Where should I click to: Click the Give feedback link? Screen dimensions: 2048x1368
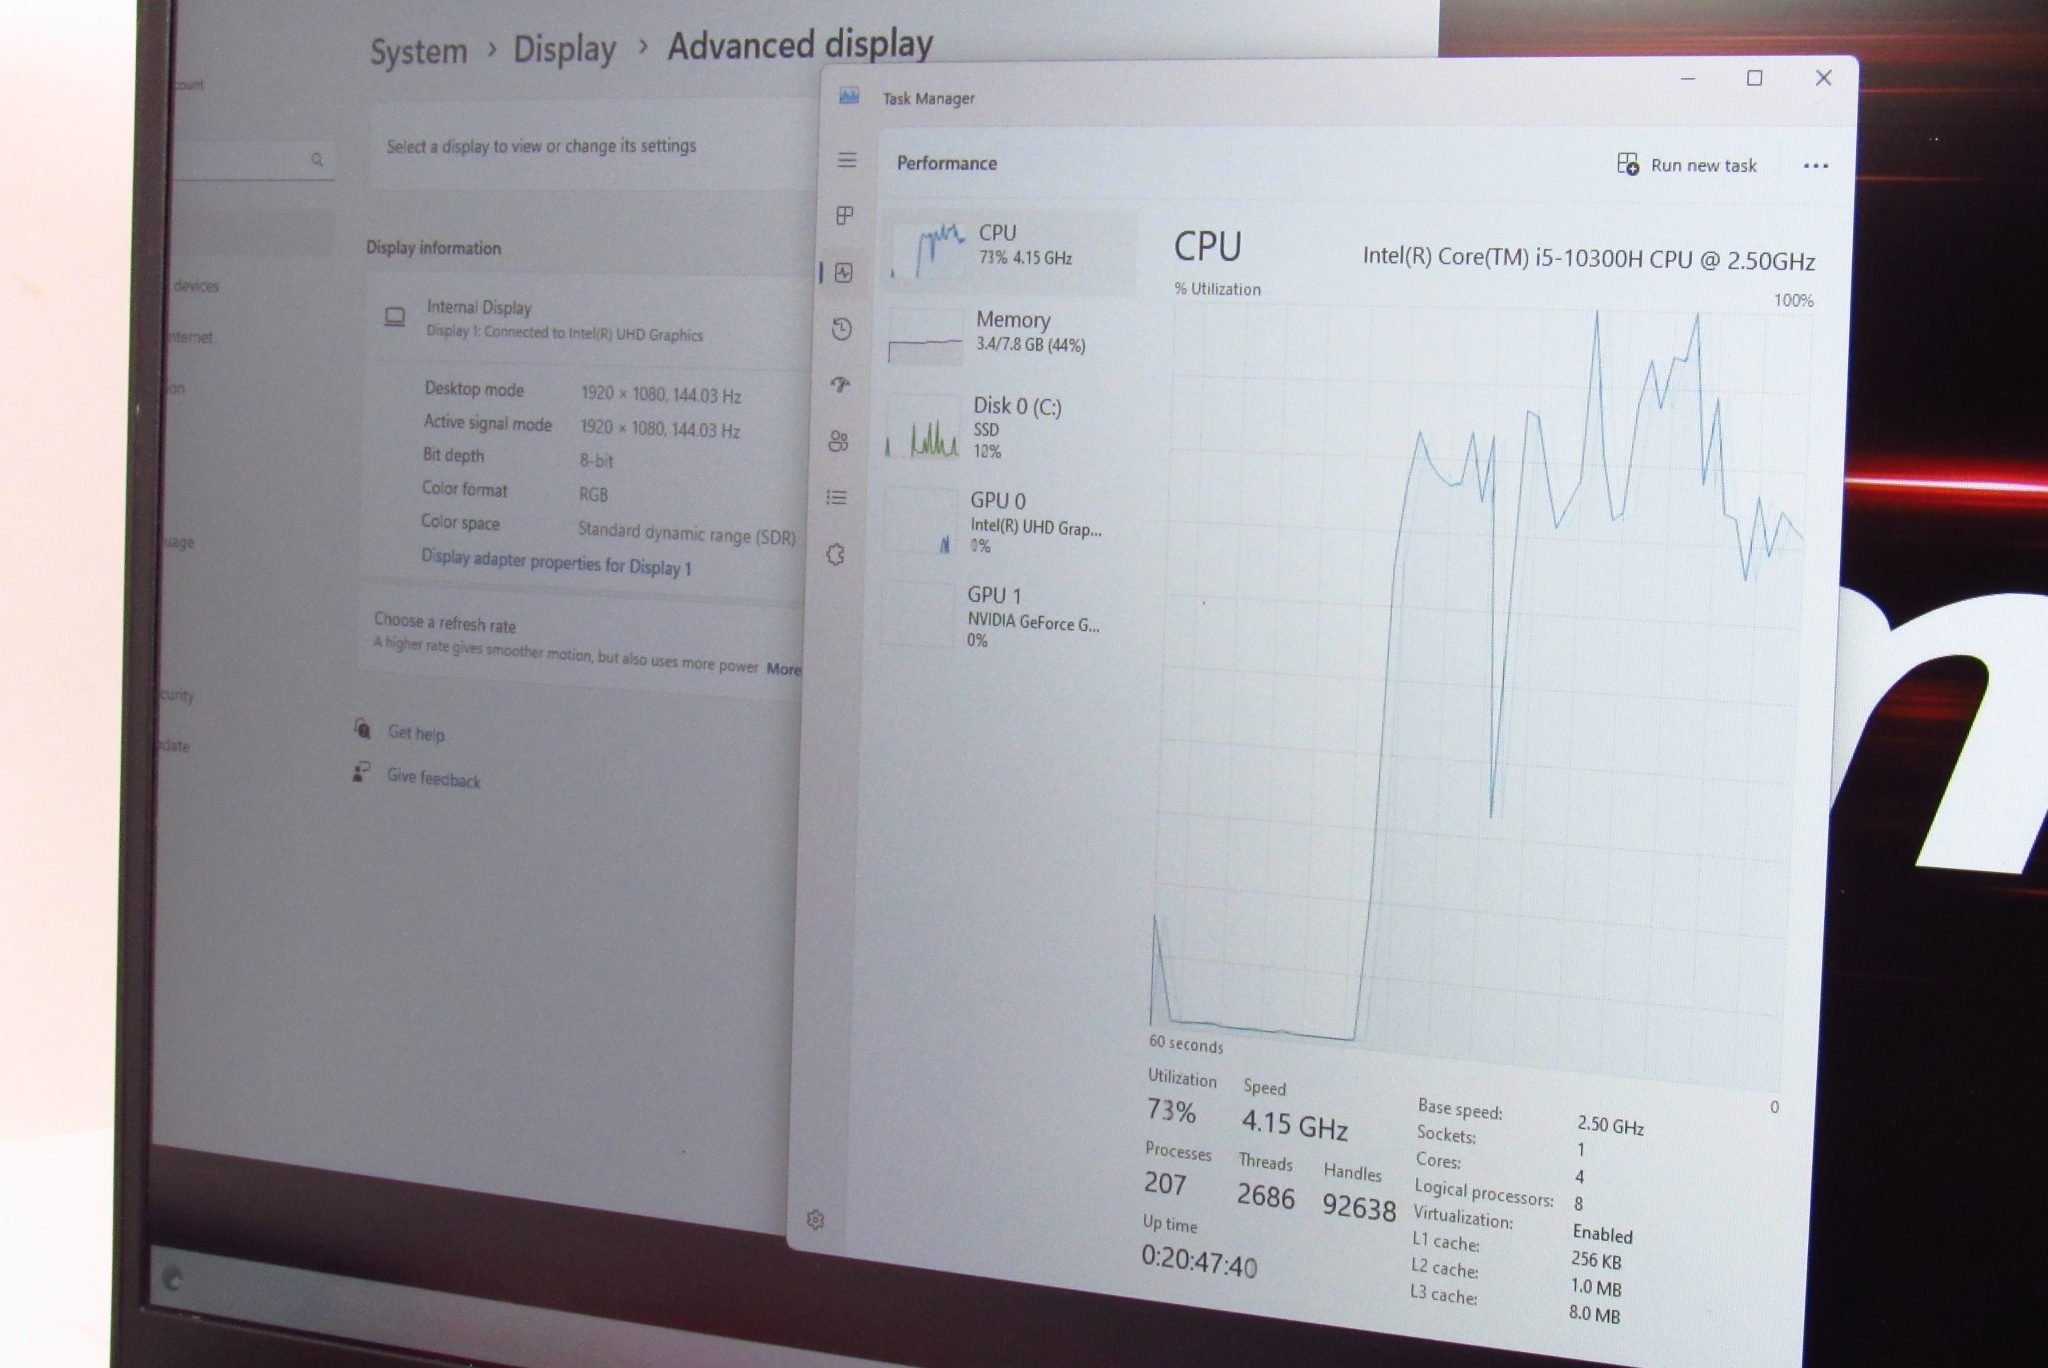[433, 778]
